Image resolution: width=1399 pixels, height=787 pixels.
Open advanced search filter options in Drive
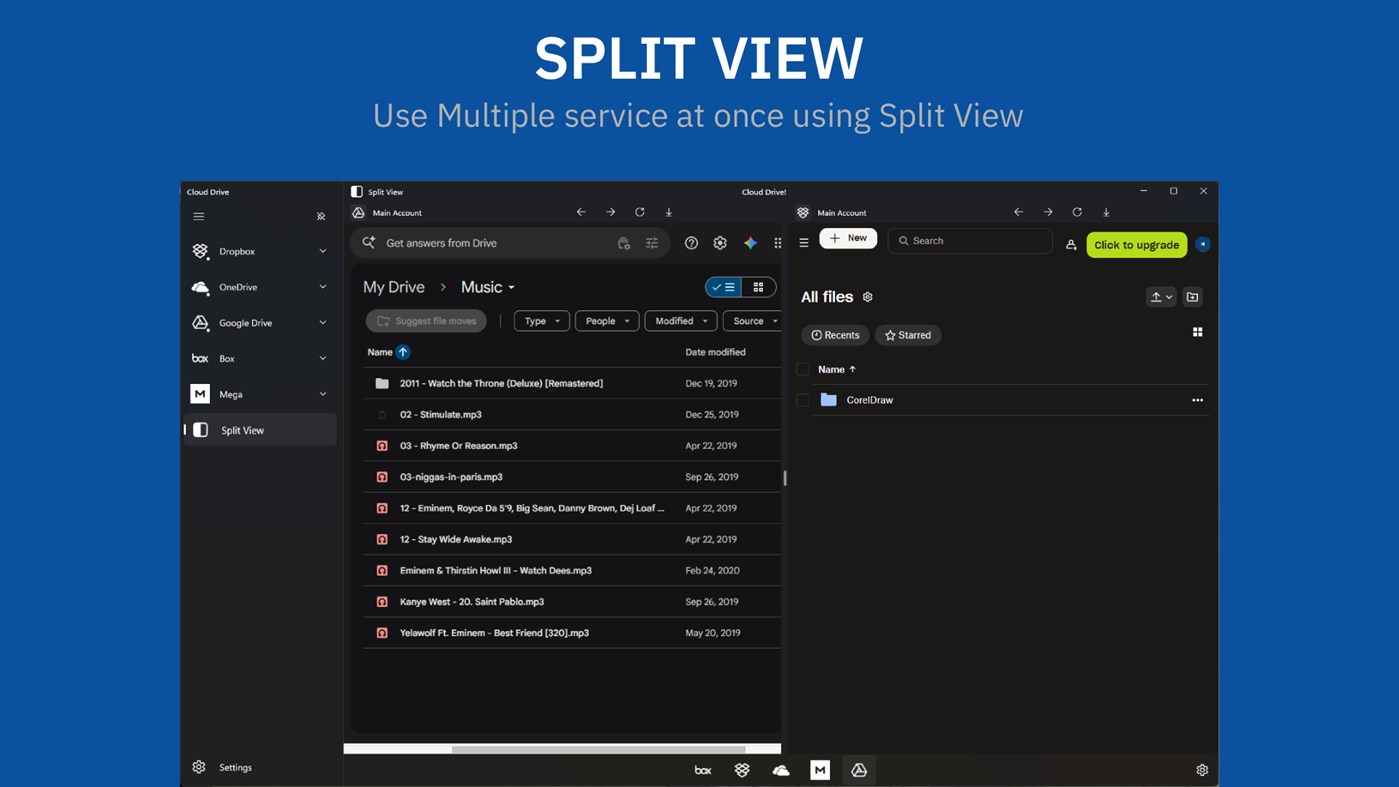[652, 243]
